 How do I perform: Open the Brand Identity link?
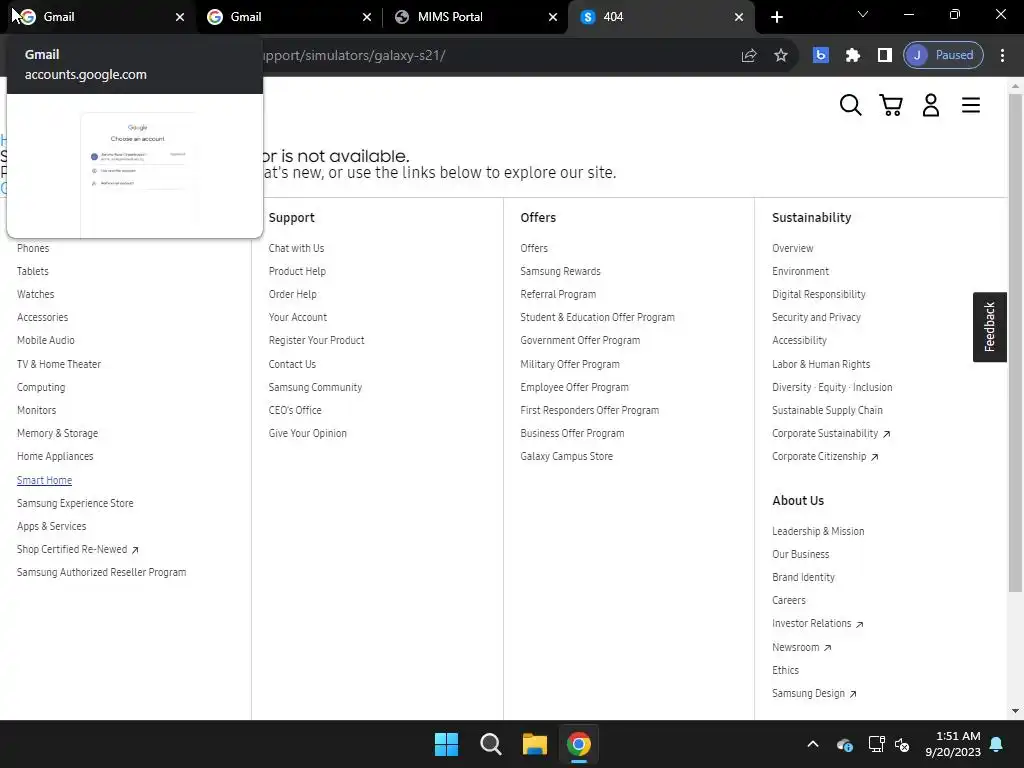point(803,577)
